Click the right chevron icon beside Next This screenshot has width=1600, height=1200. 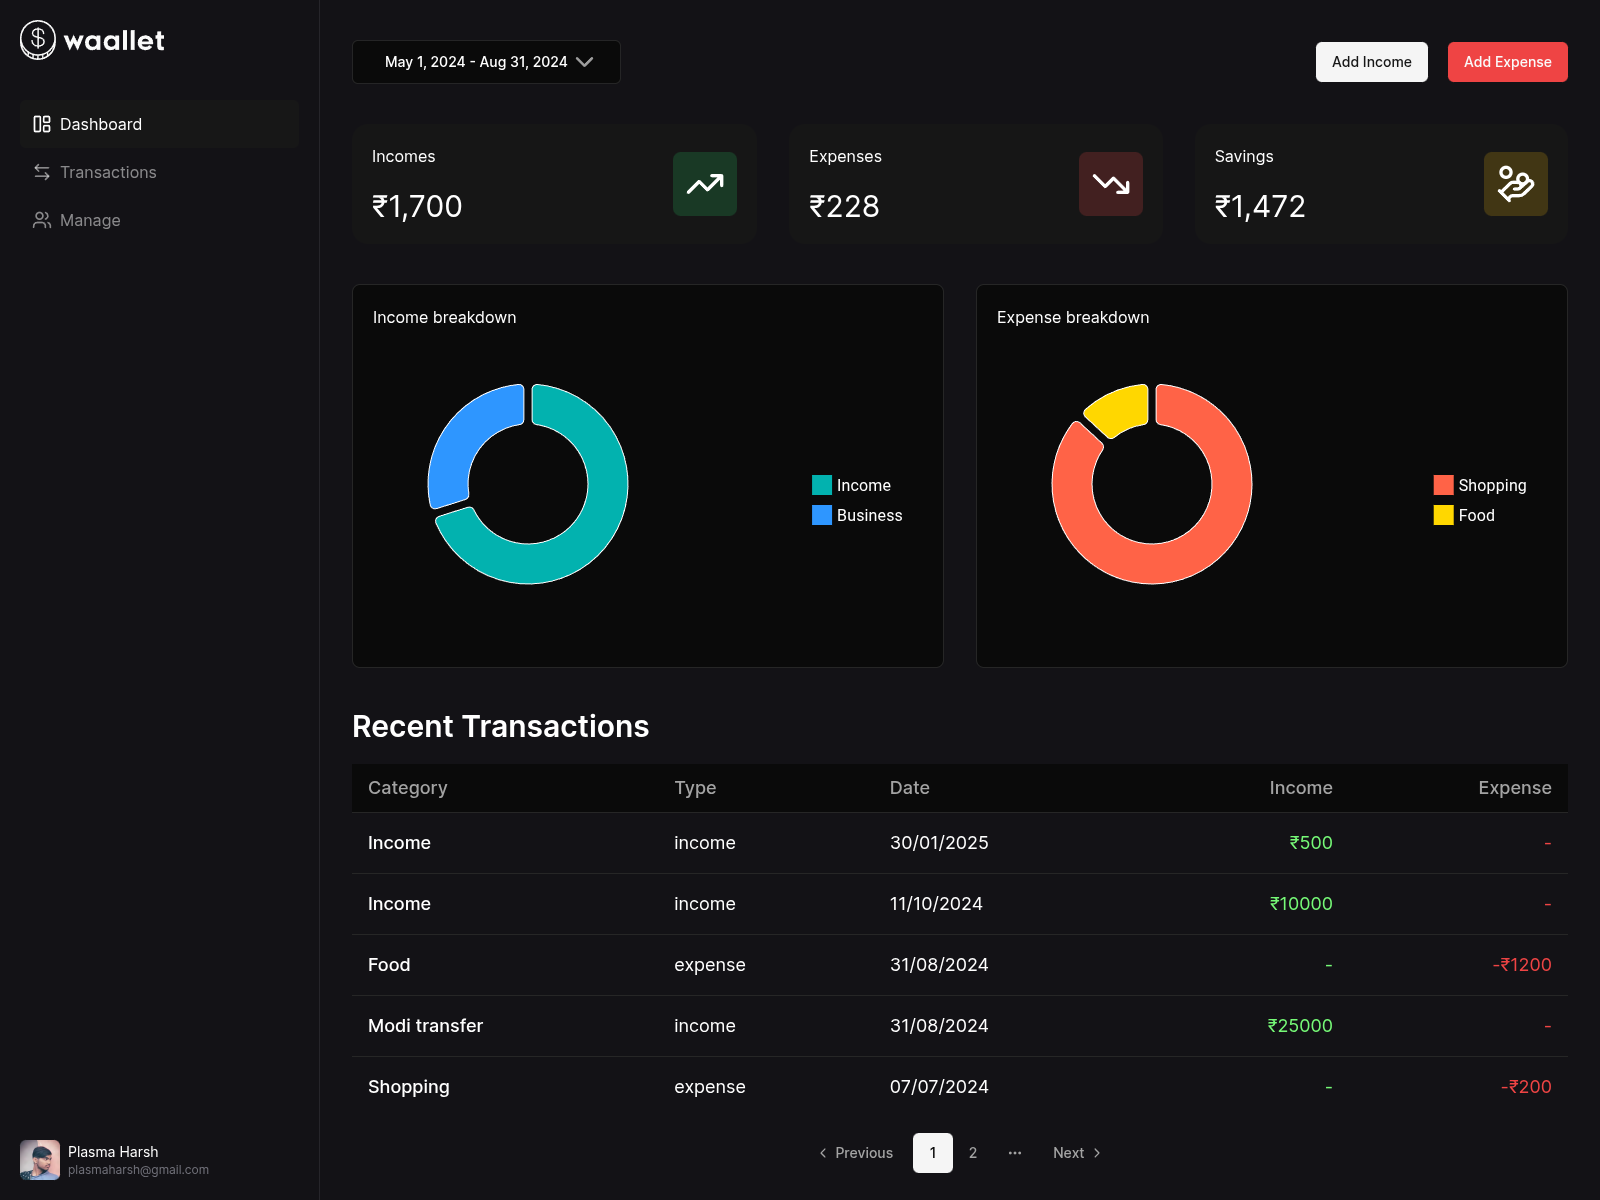(1097, 1153)
